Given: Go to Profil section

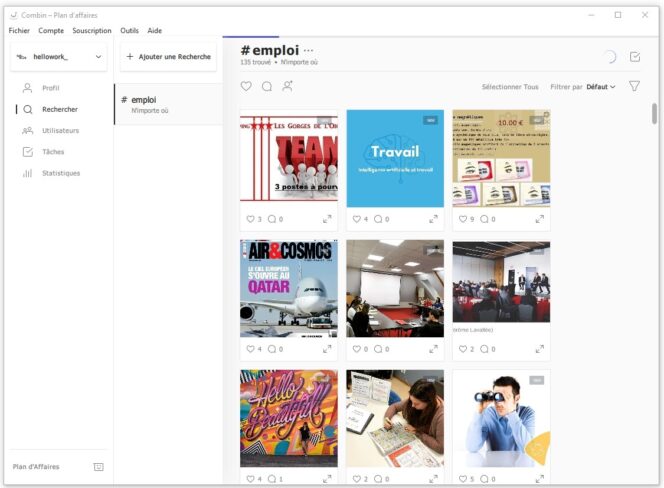Looking at the screenshot, I should point(50,88).
